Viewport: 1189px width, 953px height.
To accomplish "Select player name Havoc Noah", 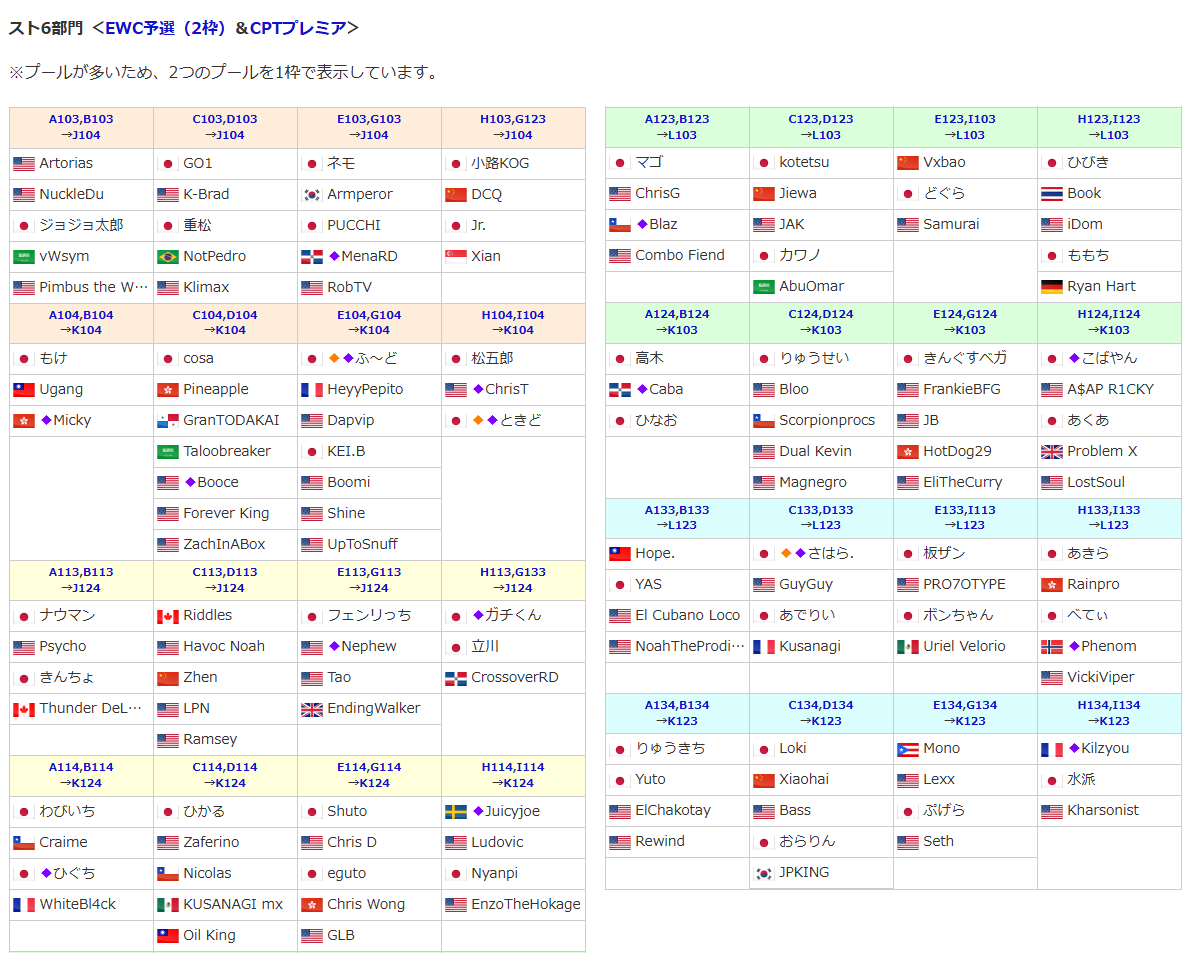I will coord(224,647).
